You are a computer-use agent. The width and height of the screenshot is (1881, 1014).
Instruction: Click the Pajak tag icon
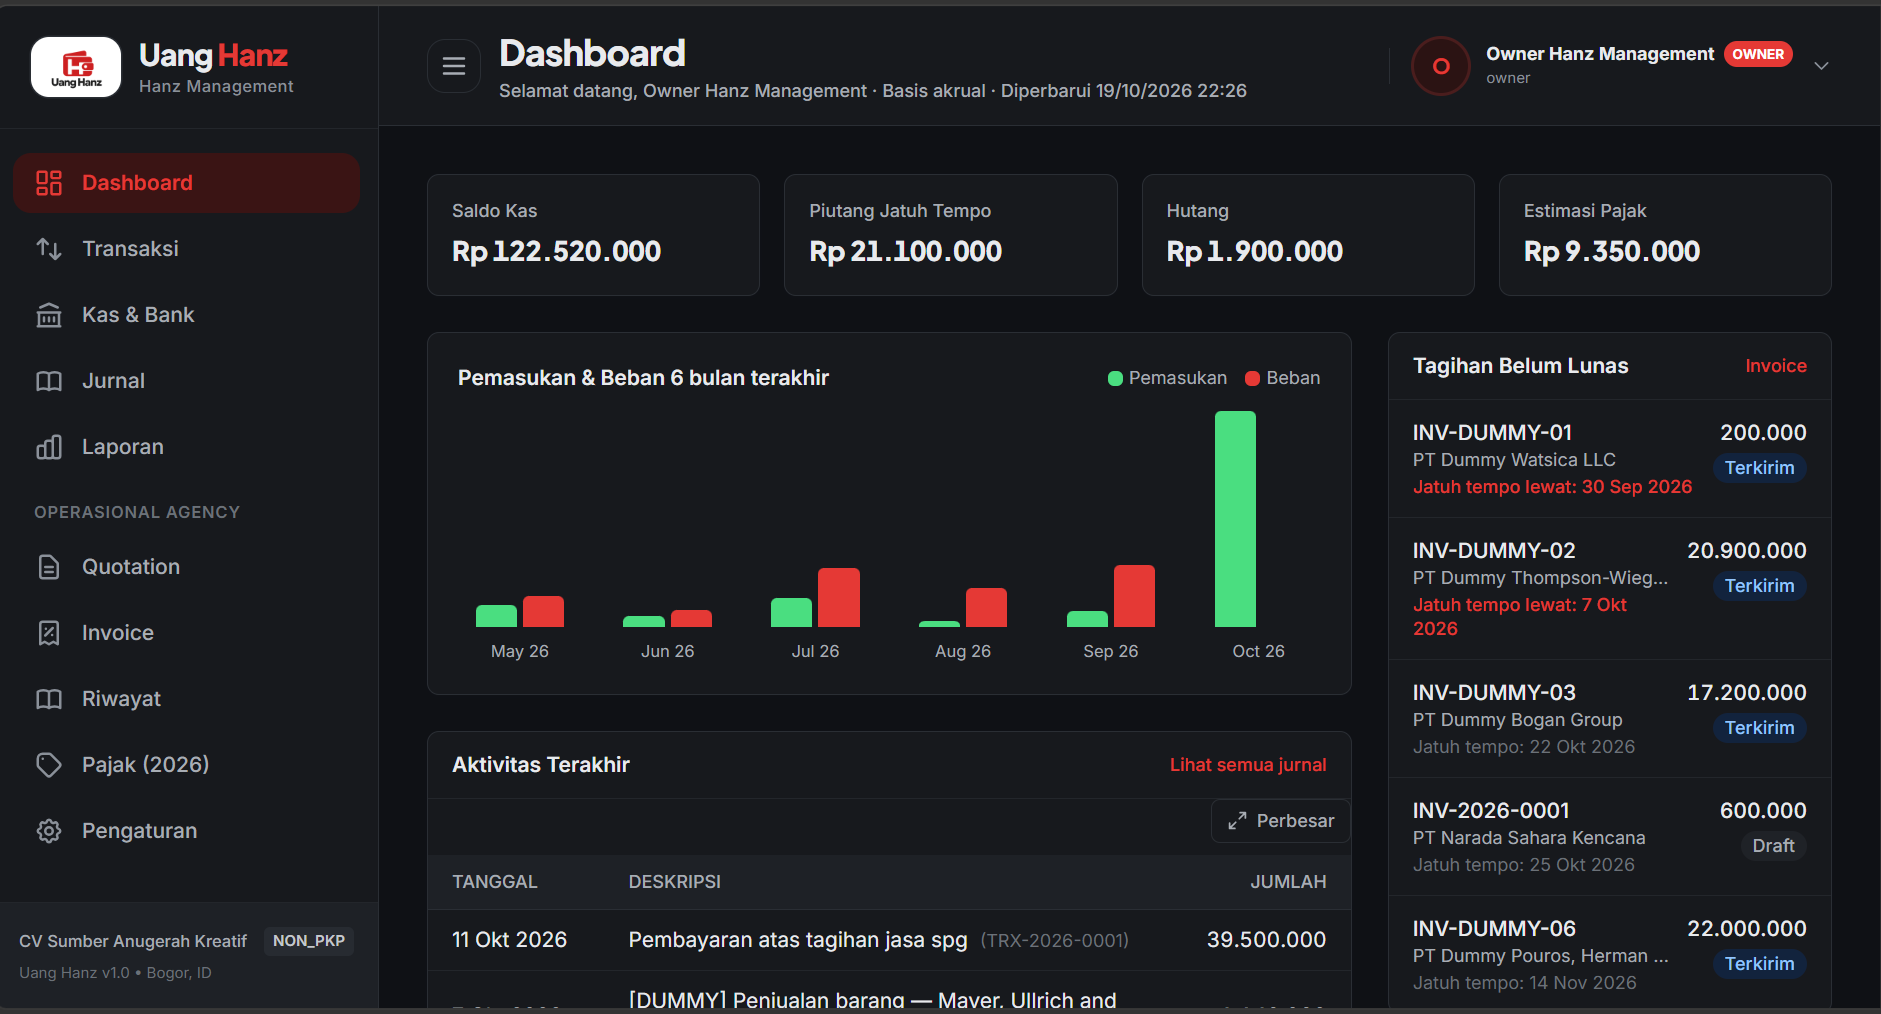point(49,765)
